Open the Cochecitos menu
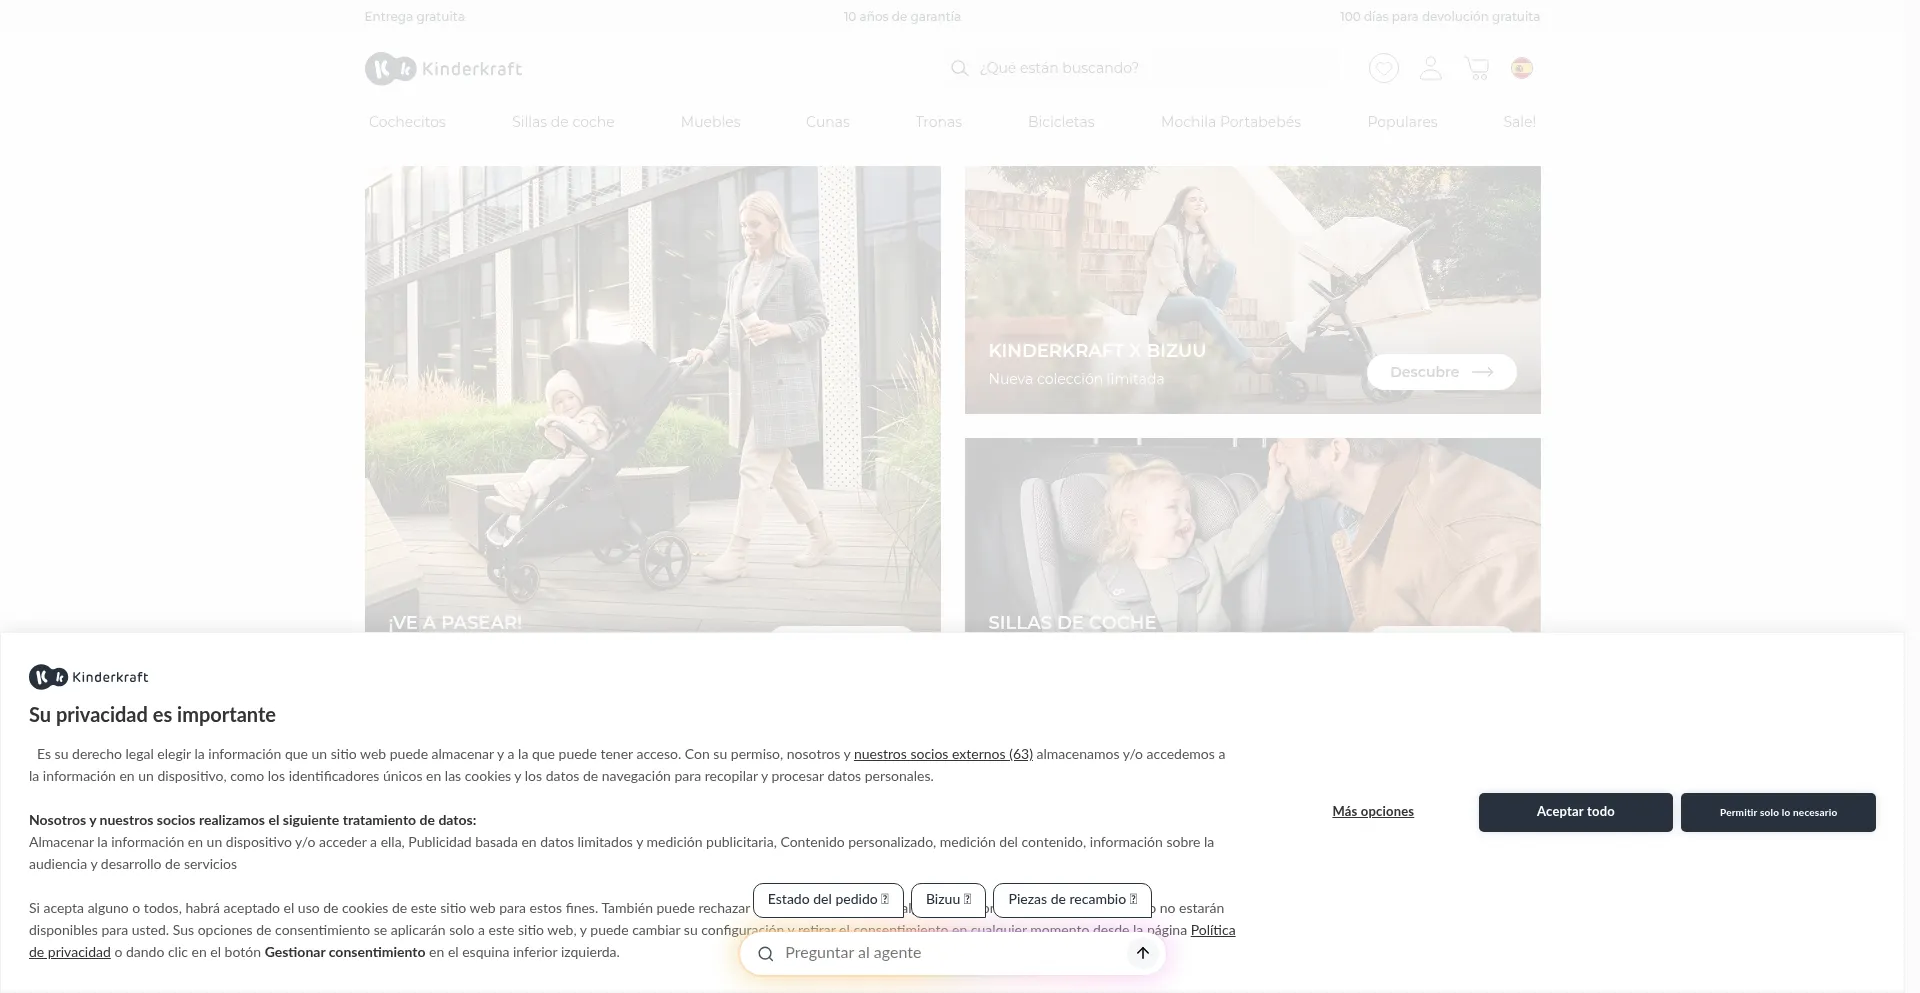This screenshot has width=1920, height=993. tap(407, 122)
